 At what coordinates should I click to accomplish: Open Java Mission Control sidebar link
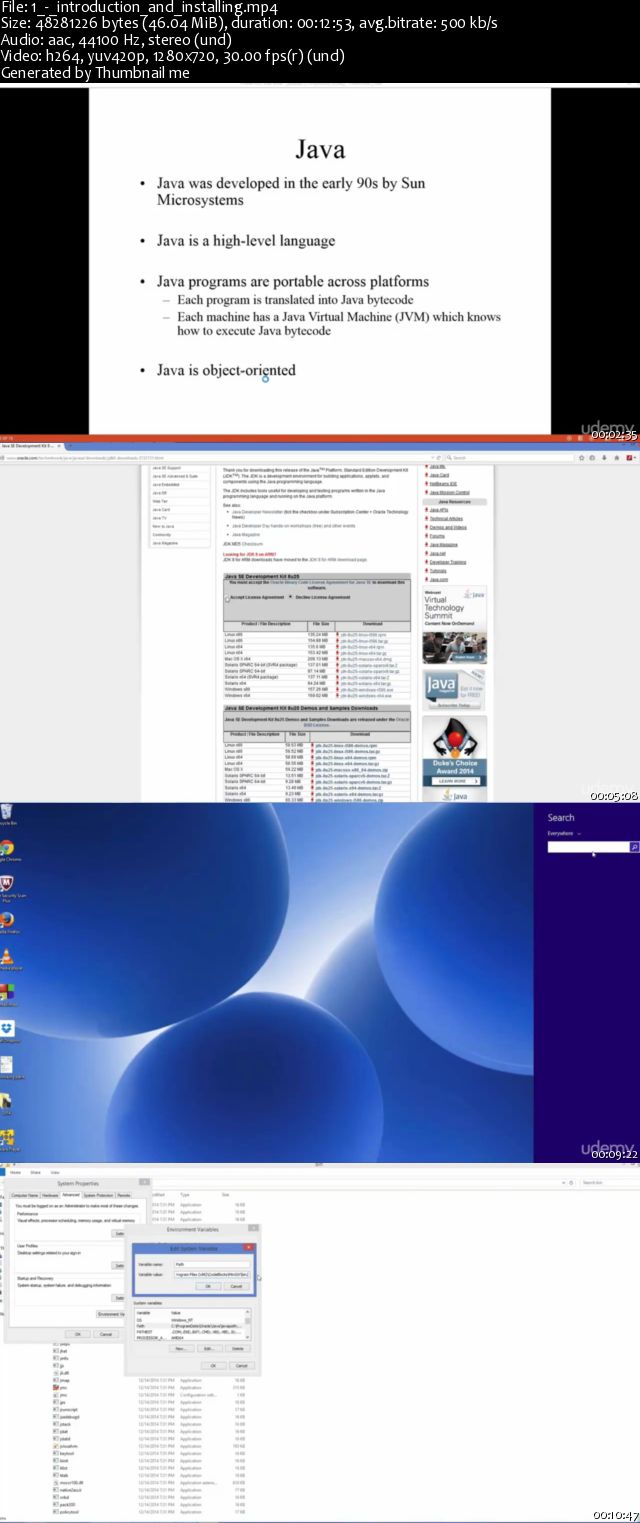pos(449,493)
